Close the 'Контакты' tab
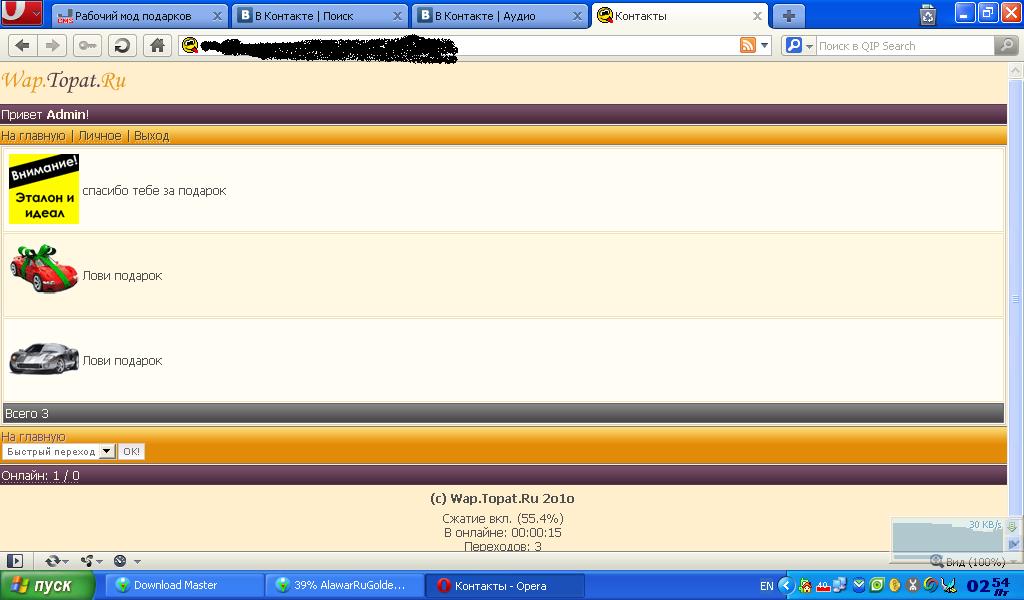This screenshot has width=1024, height=600. tap(757, 16)
